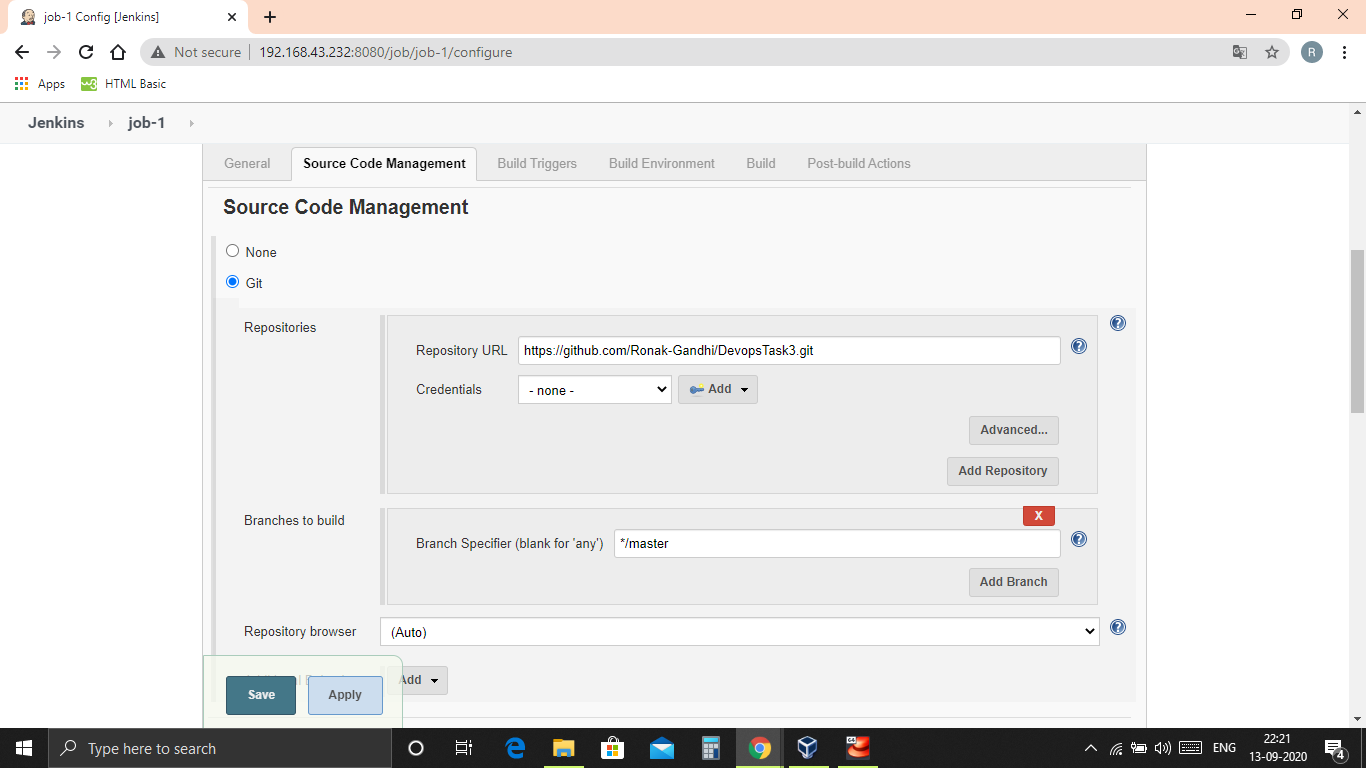Select Source Code Management tab

tap(384, 163)
